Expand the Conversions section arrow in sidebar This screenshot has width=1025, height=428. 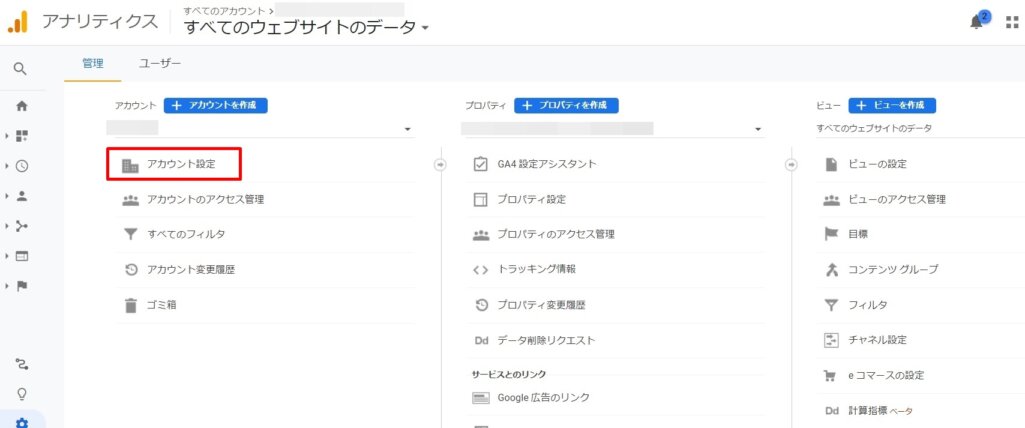point(7,286)
